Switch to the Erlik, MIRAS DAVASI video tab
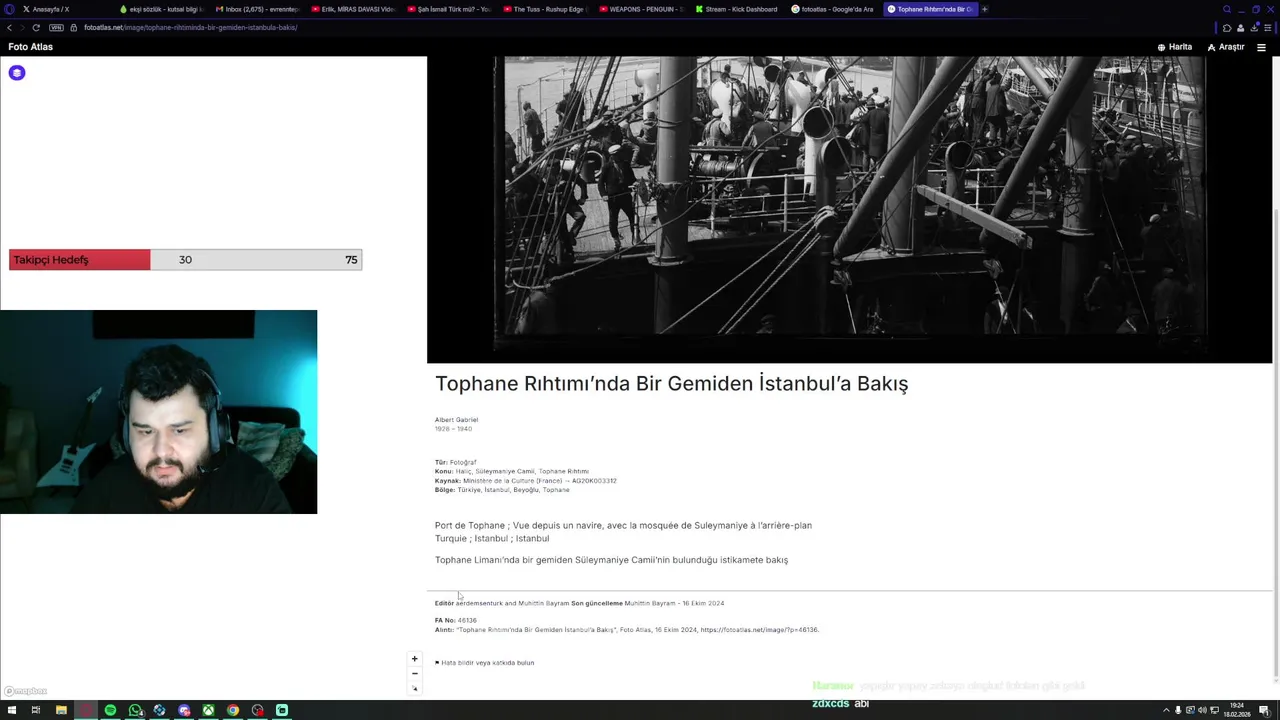 click(x=354, y=9)
